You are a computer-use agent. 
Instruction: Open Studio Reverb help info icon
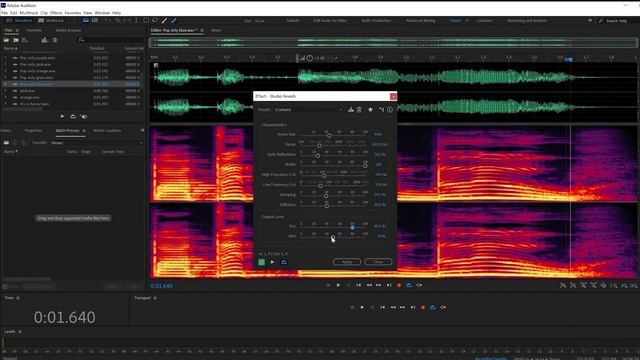tap(390, 109)
